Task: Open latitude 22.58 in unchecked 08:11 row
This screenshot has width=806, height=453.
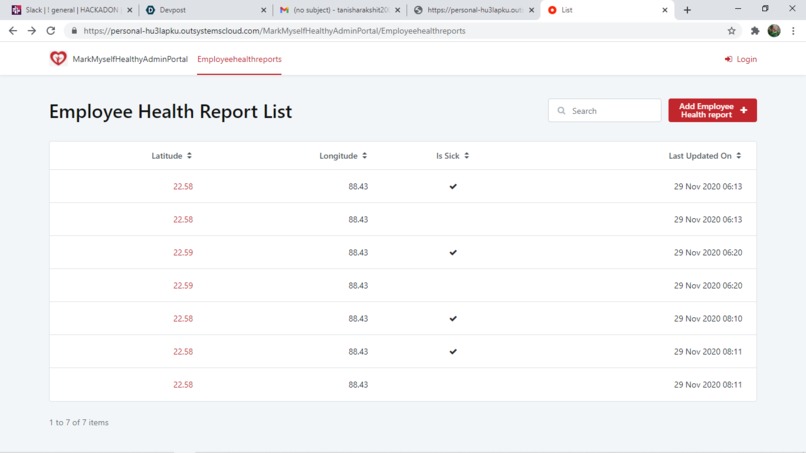Action: click(183, 385)
